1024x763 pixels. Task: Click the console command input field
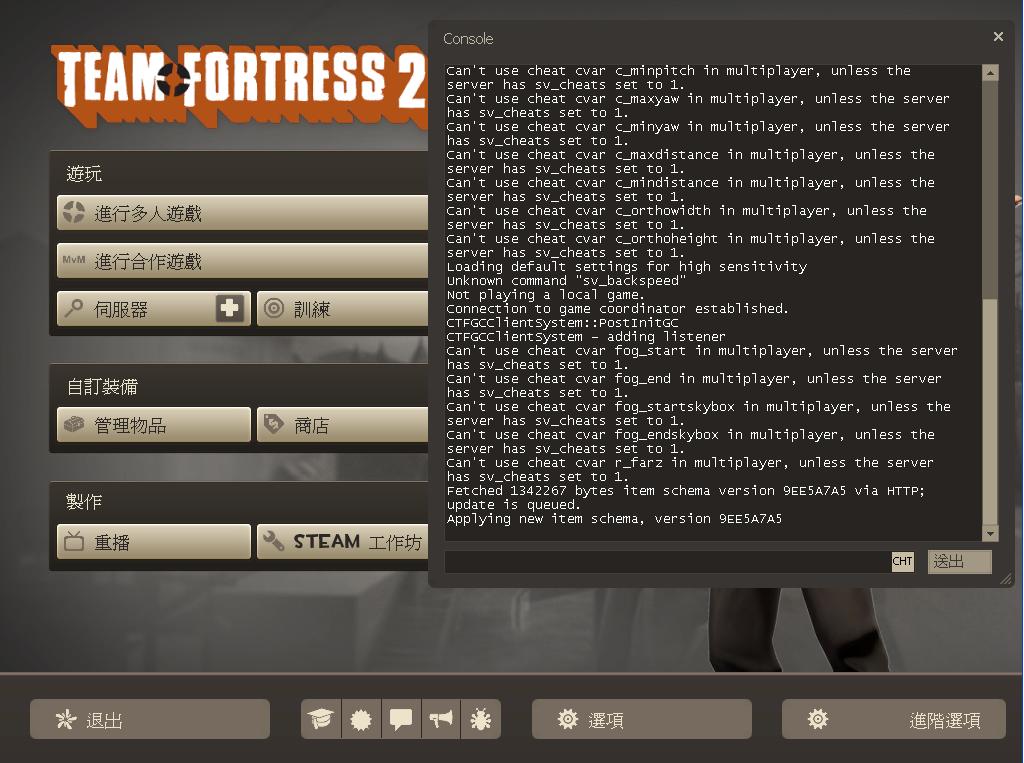(x=667, y=561)
